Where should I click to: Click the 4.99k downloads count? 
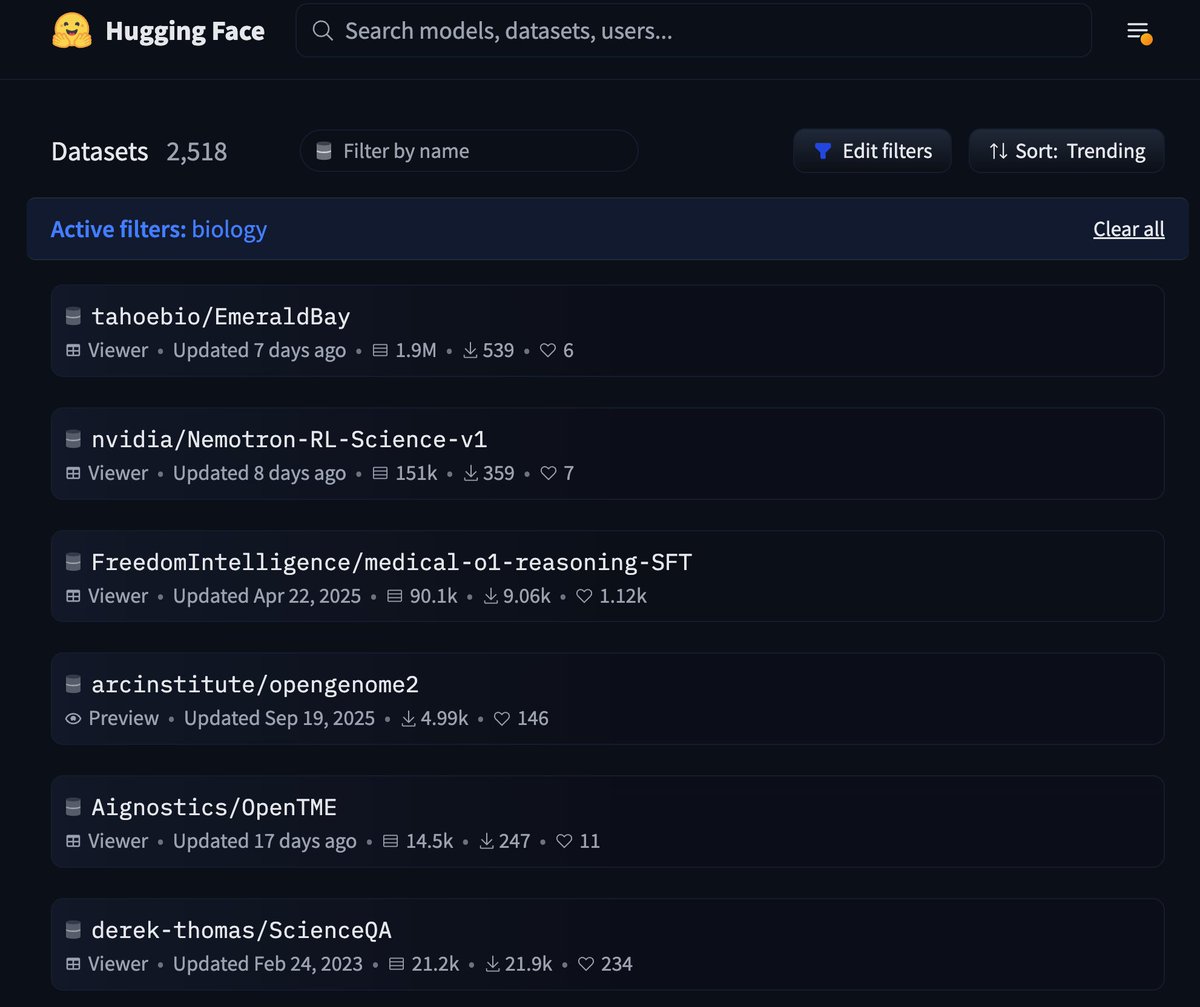pyautogui.click(x=444, y=719)
